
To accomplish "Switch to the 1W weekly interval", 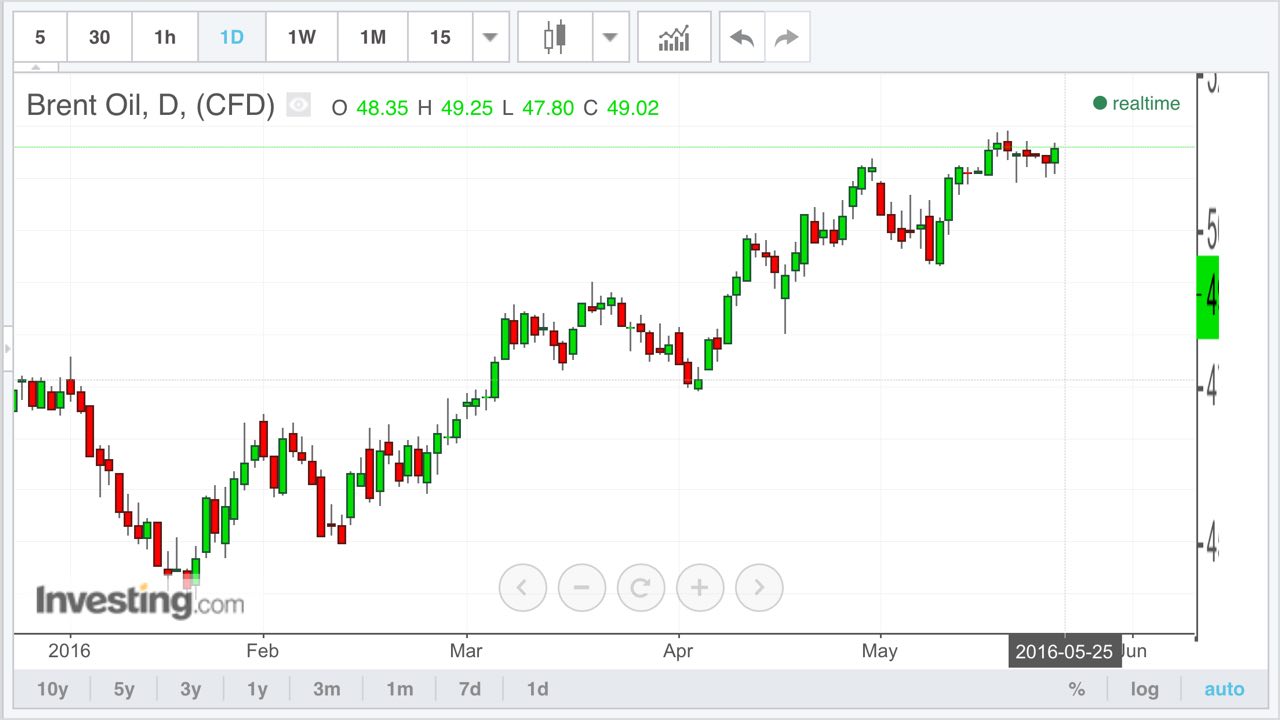I will point(302,37).
